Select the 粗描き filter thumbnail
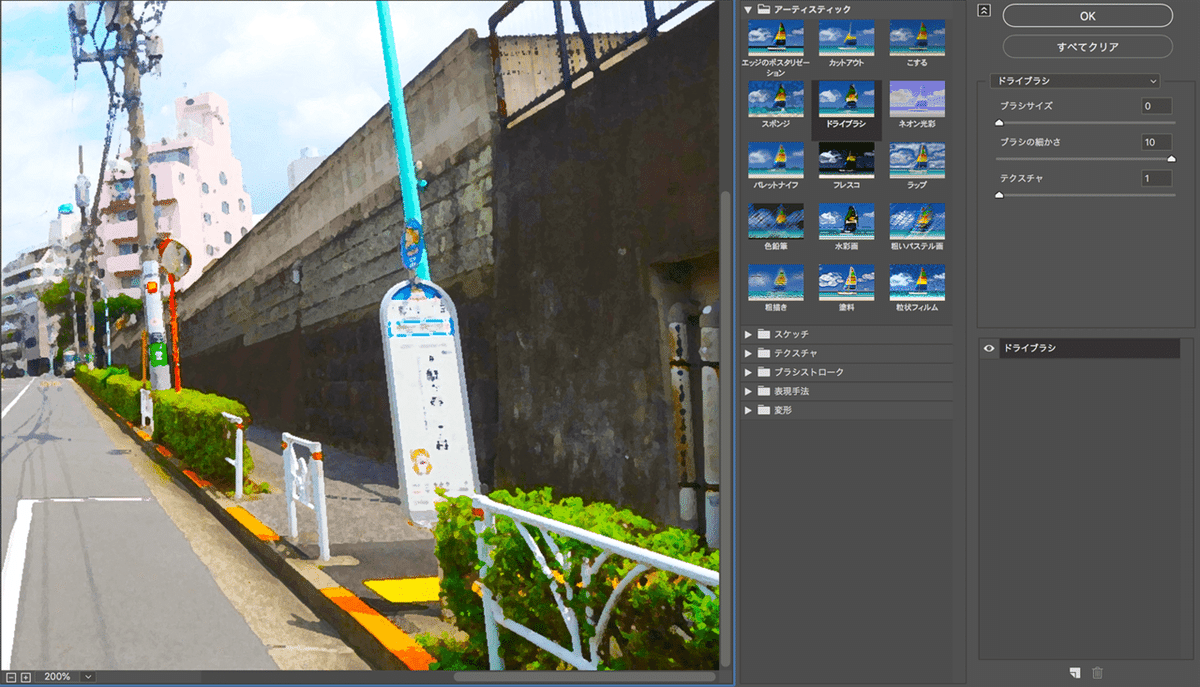1200x687 pixels. [776, 282]
